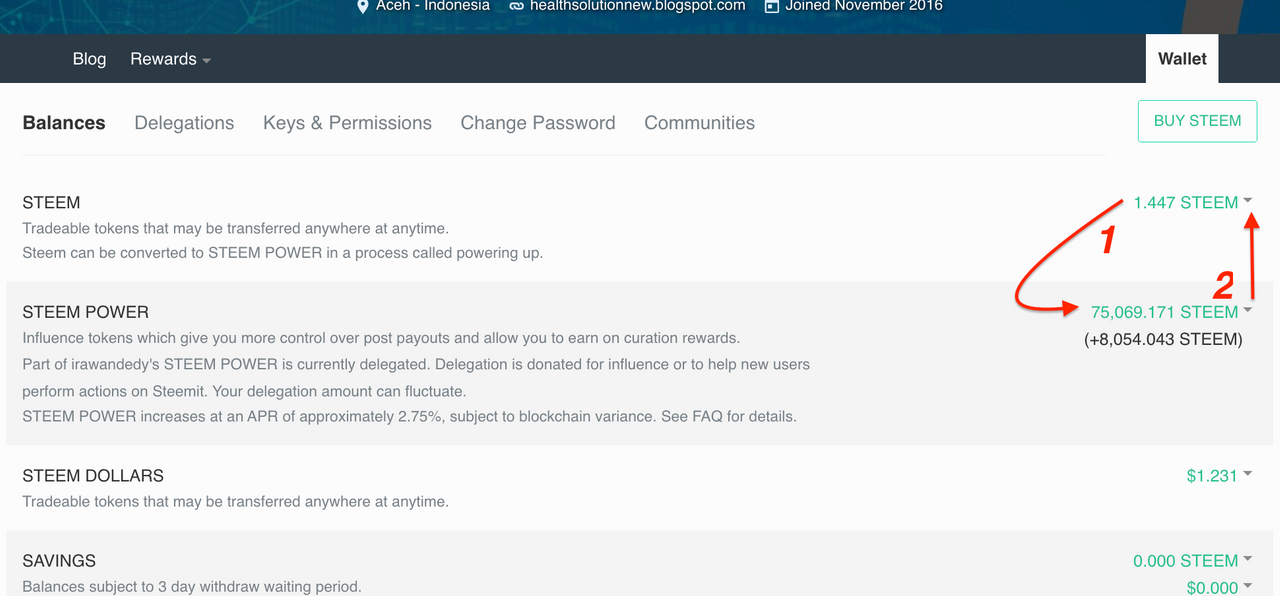Open the Communities tab
The height and width of the screenshot is (596, 1280).
(x=699, y=123)
